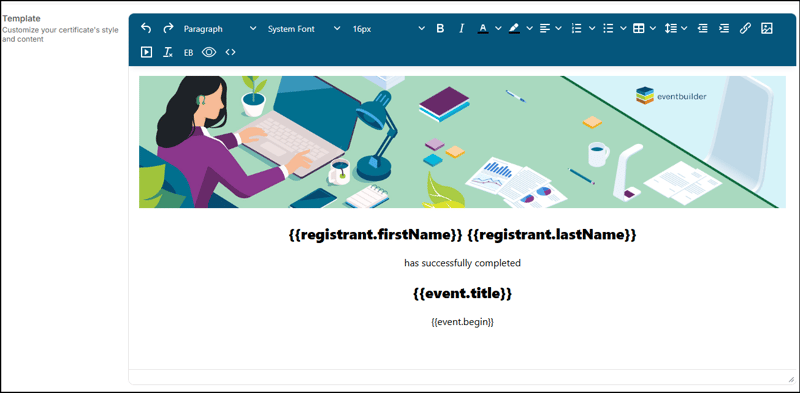Click the text alignment icon

tap(545, 29)
